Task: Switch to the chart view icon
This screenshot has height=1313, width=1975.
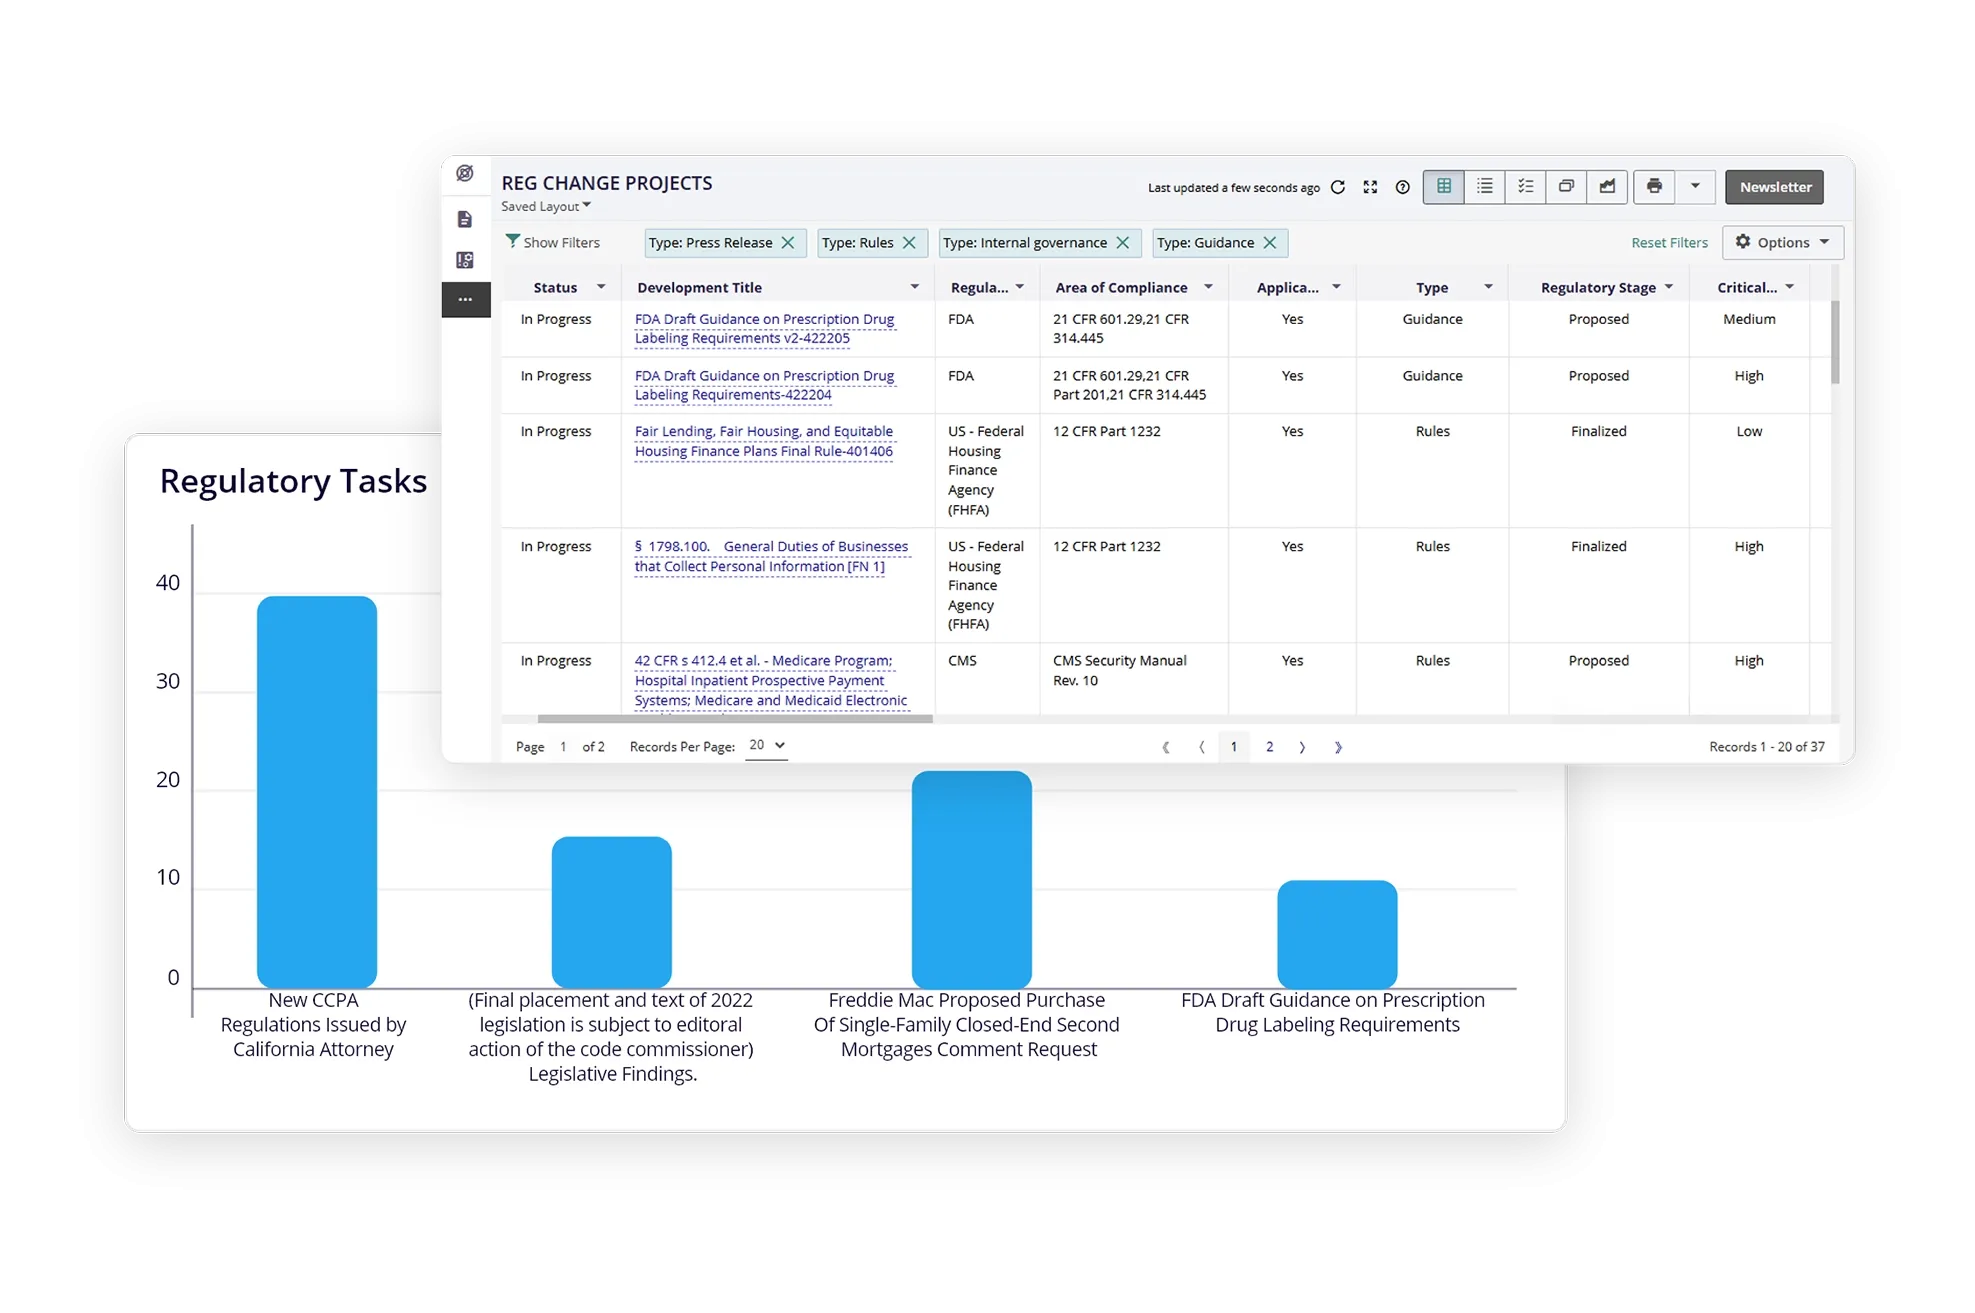Action: coord(1607,186)
